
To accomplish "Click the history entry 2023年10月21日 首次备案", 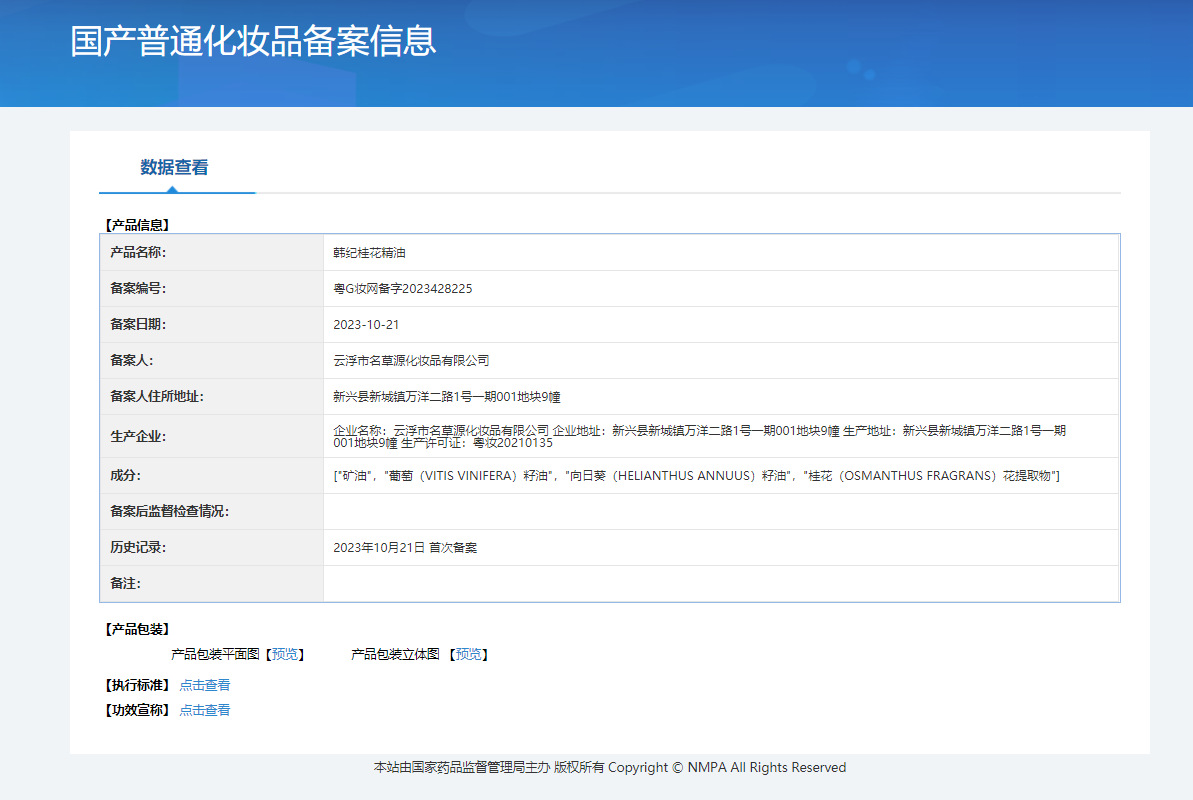I will [405, 548].
